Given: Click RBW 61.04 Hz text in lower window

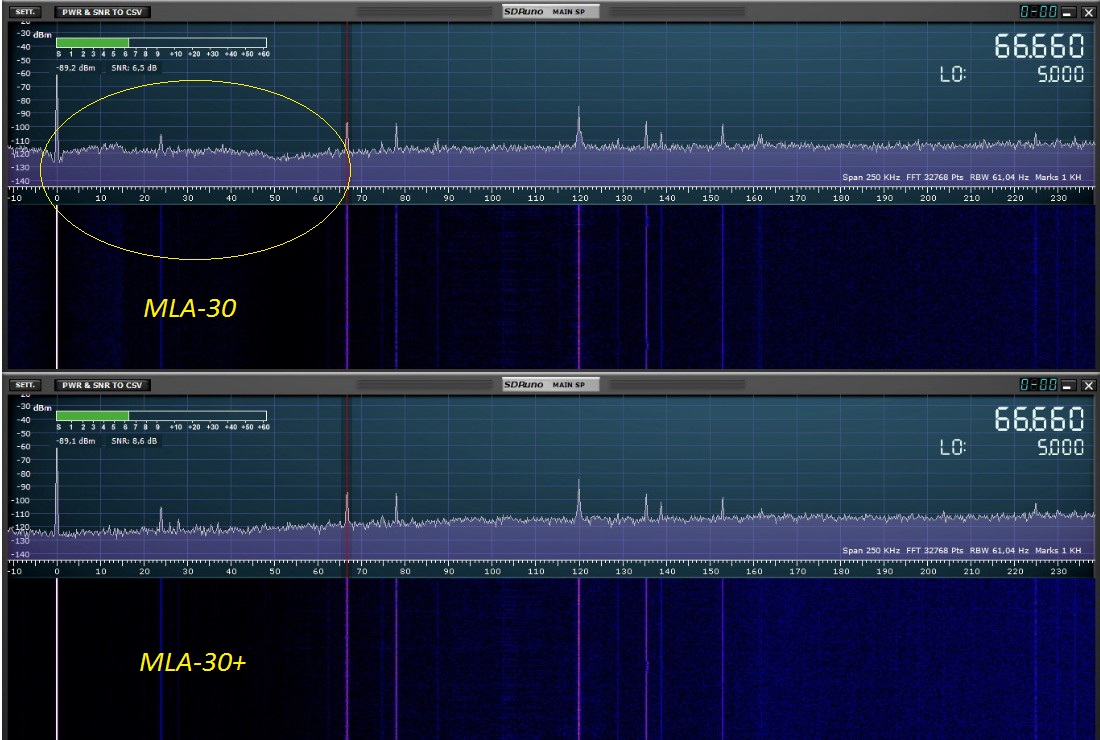Looking at the screenshot, I should (999, 551).
